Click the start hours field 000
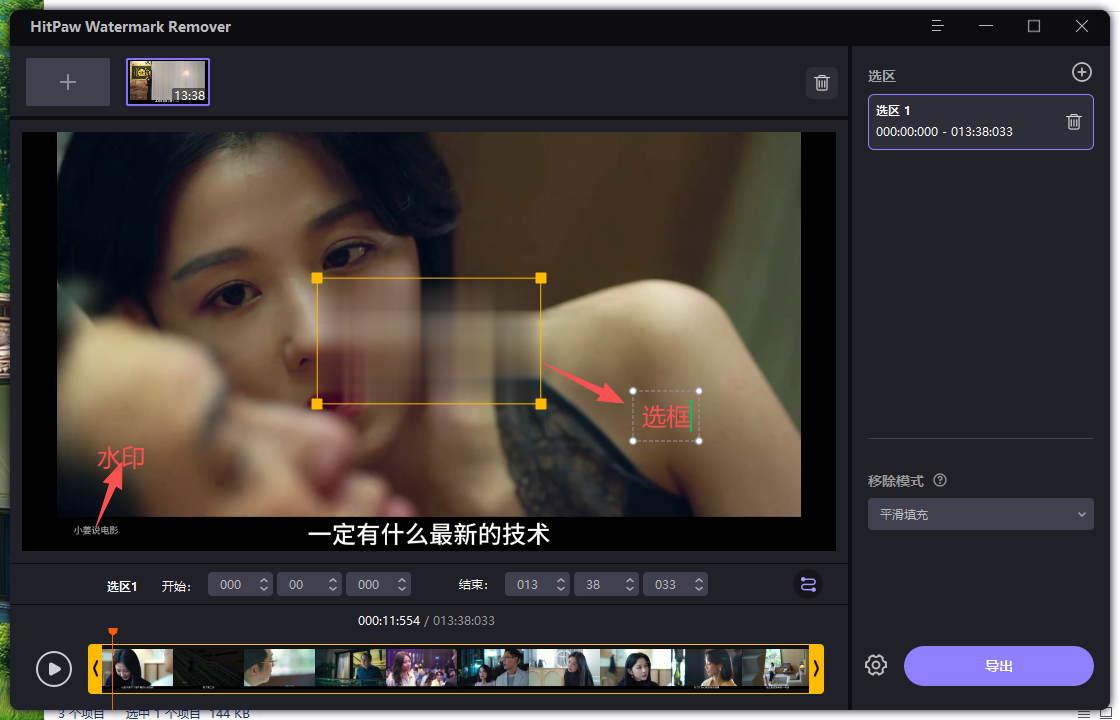Screen dimensions: 1120x720 pyautogui.click(x=231, y=584)
